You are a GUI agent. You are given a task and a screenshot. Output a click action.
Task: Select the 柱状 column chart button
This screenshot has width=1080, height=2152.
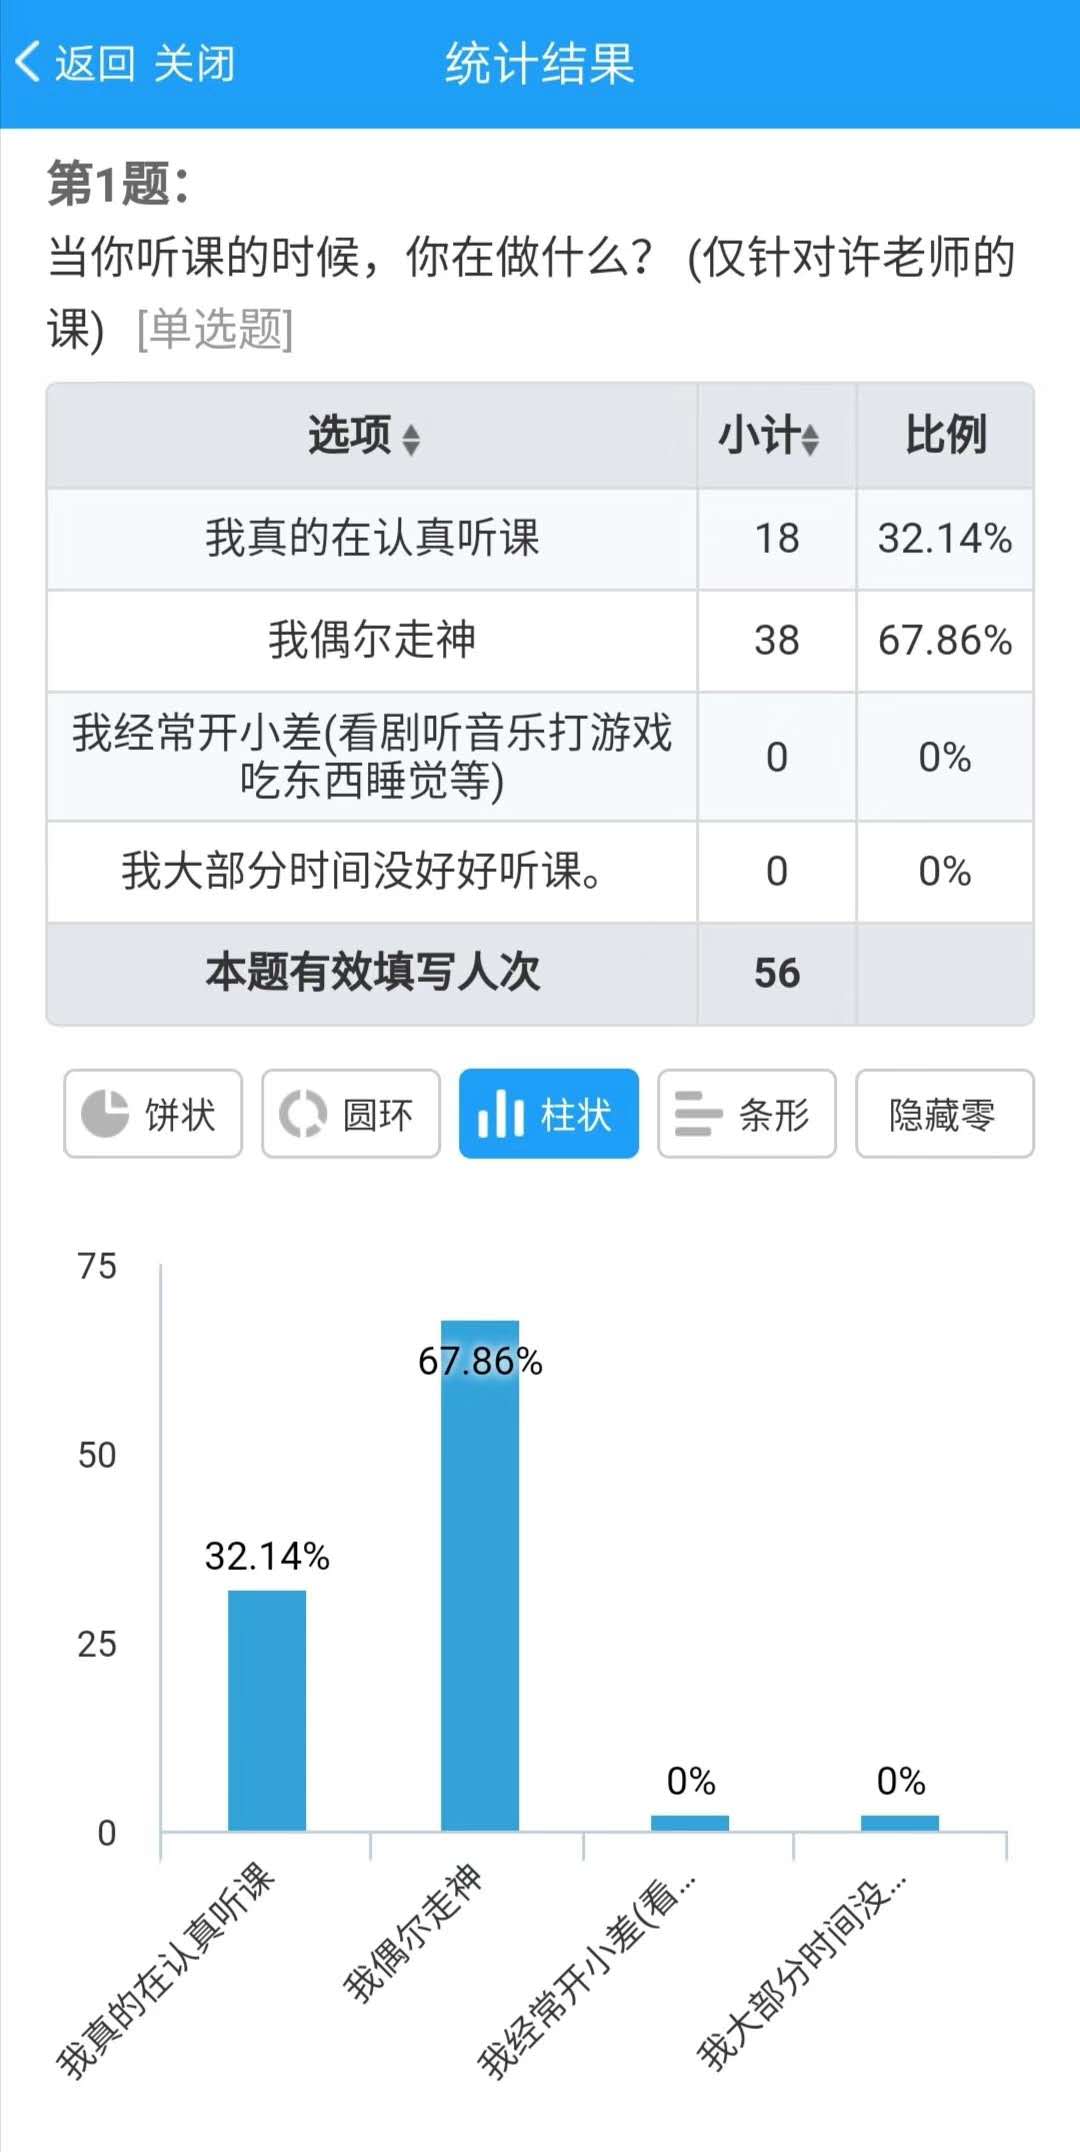(548, 1114)
